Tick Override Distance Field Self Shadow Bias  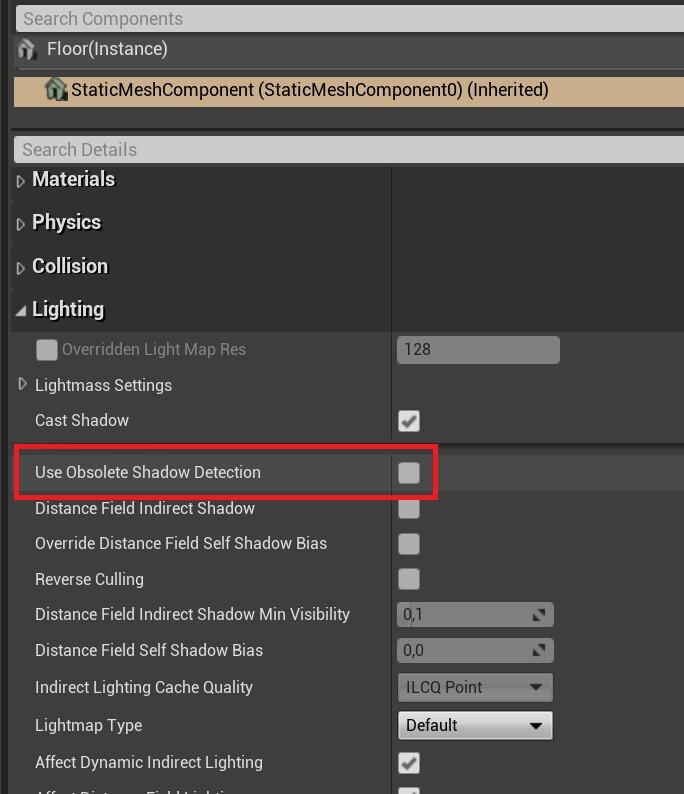pos(409,544)
